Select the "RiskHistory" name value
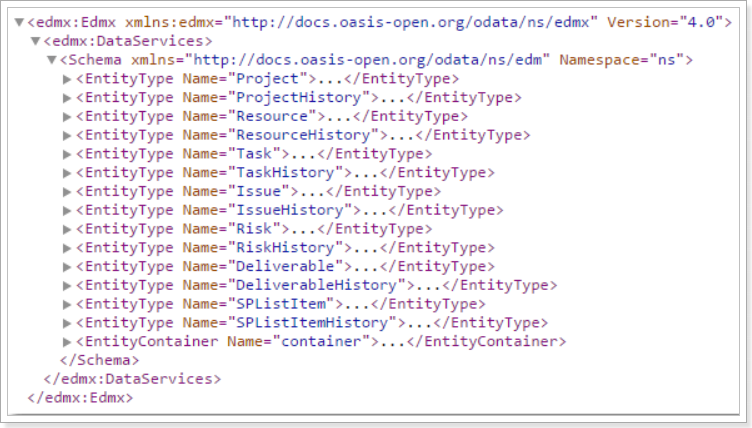This screenshot has height=428, width=752. 285,247
